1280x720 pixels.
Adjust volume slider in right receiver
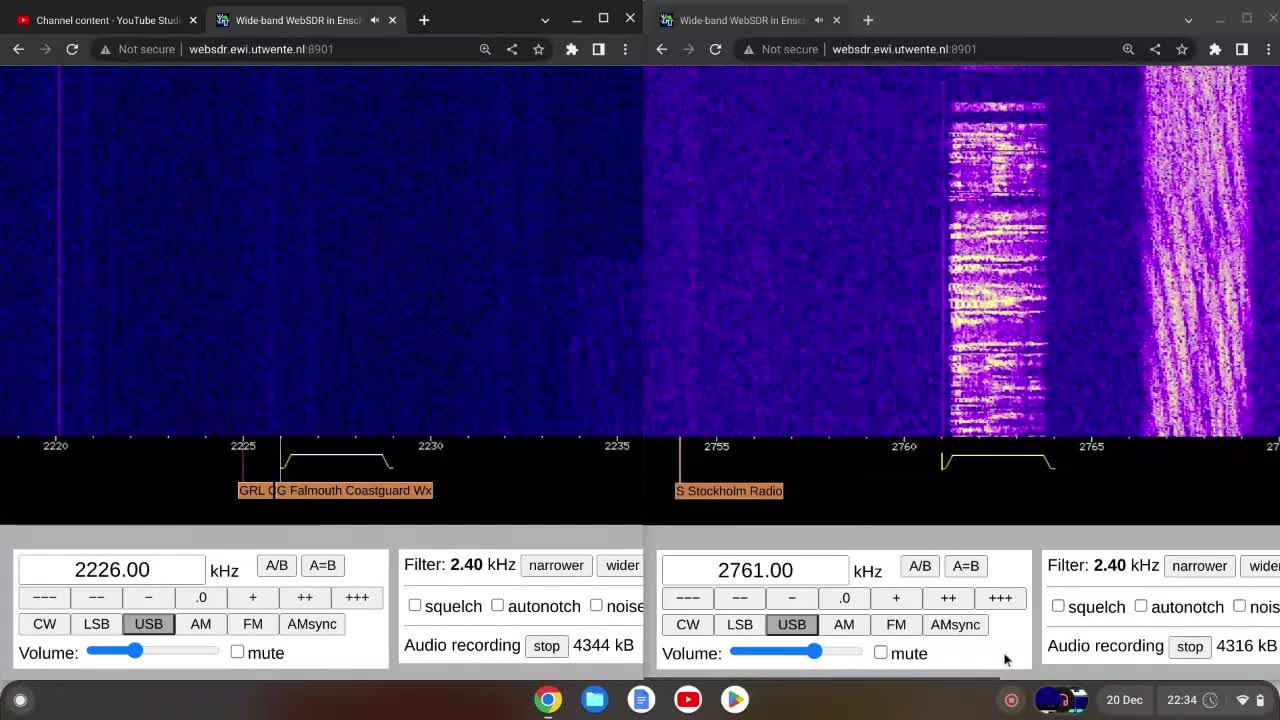(796, 652)
